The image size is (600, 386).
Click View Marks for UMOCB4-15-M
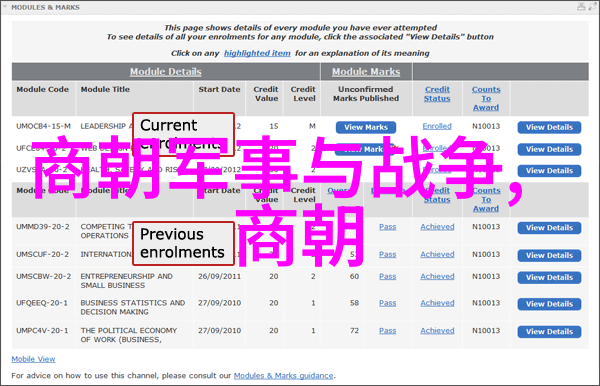tap(366, 127)
